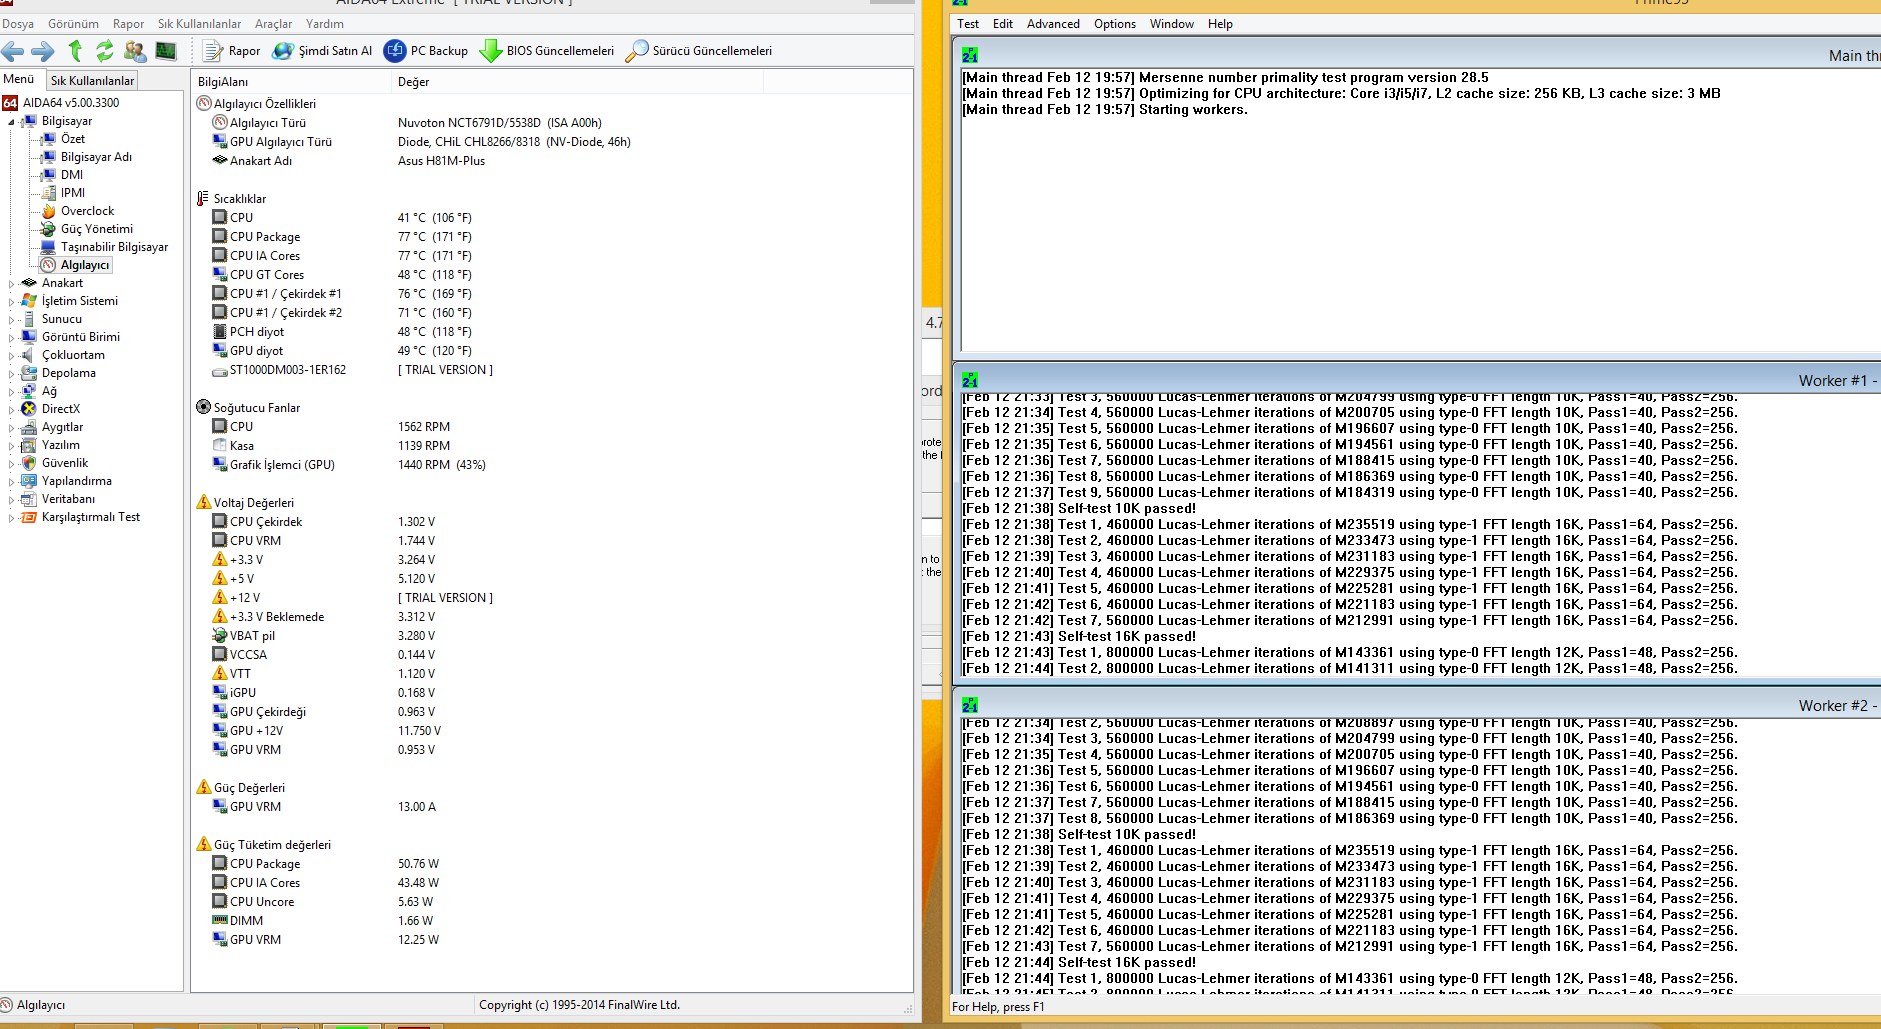Open Help menu in Prime95
This screenshot has height=1029, width=1881.
click(1220, 24)
